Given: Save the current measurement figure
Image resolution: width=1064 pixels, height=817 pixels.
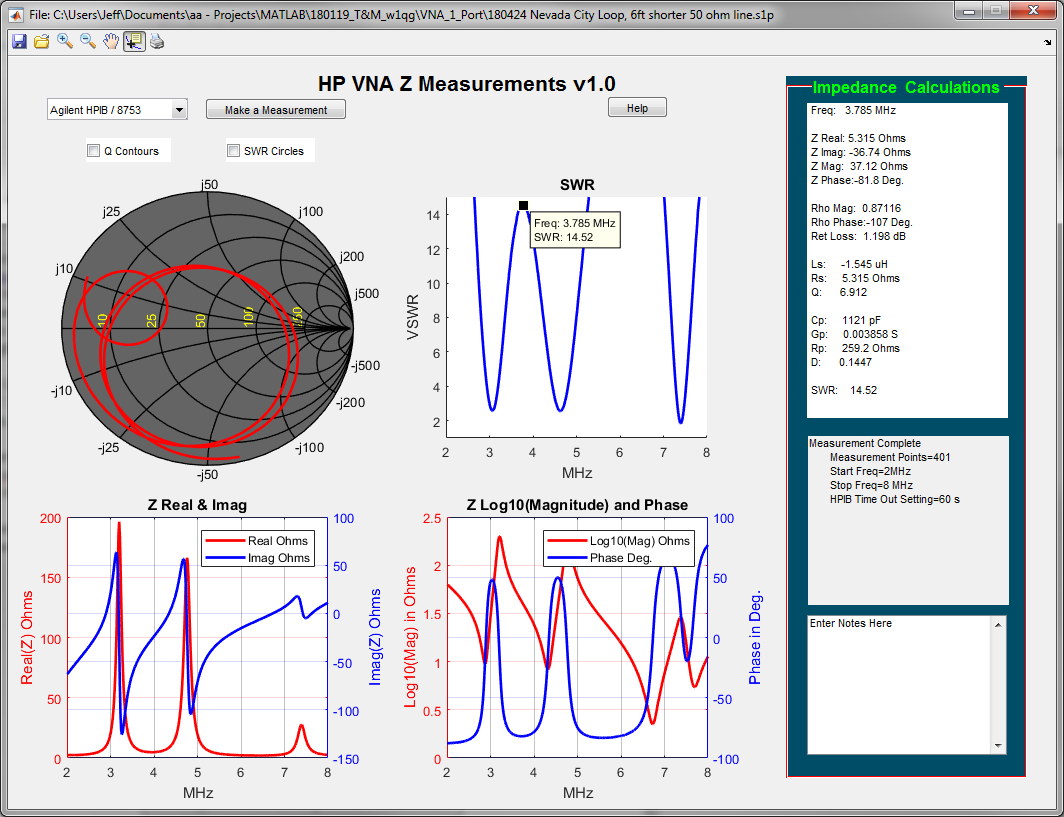Looking at the screenshot, I should (x=20, y=40).
